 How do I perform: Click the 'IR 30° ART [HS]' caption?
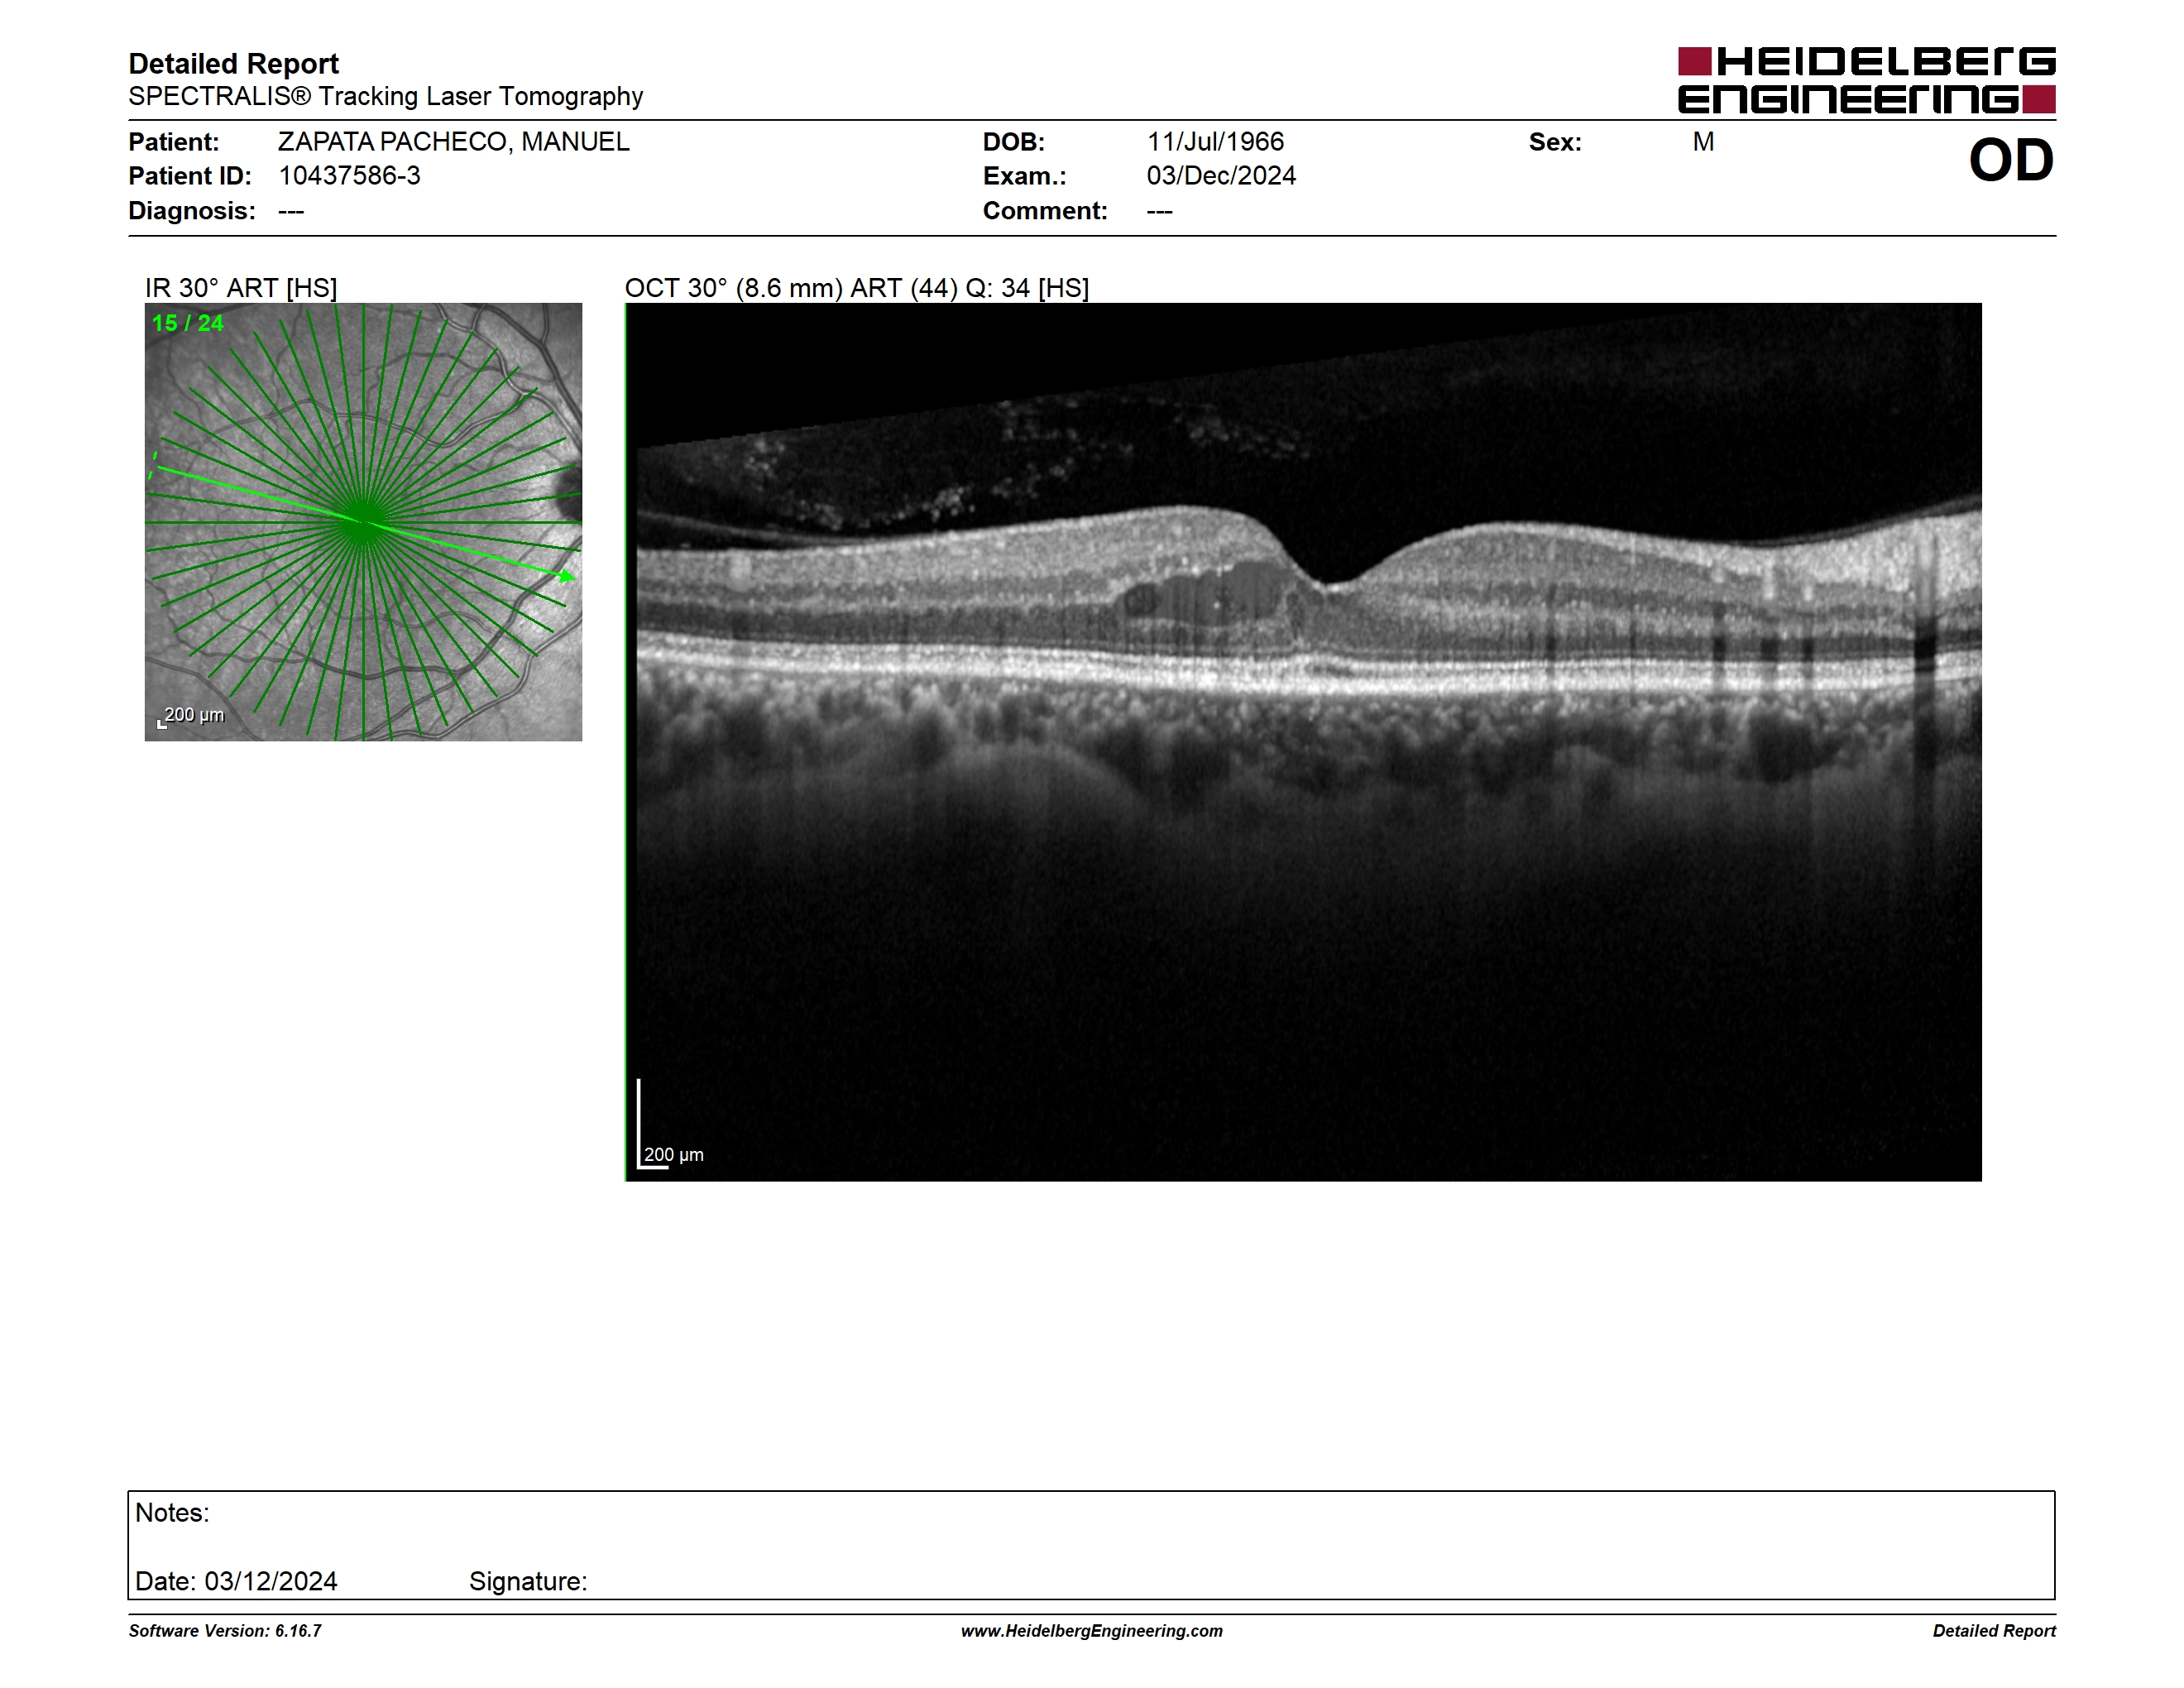(x=241, y=288)
